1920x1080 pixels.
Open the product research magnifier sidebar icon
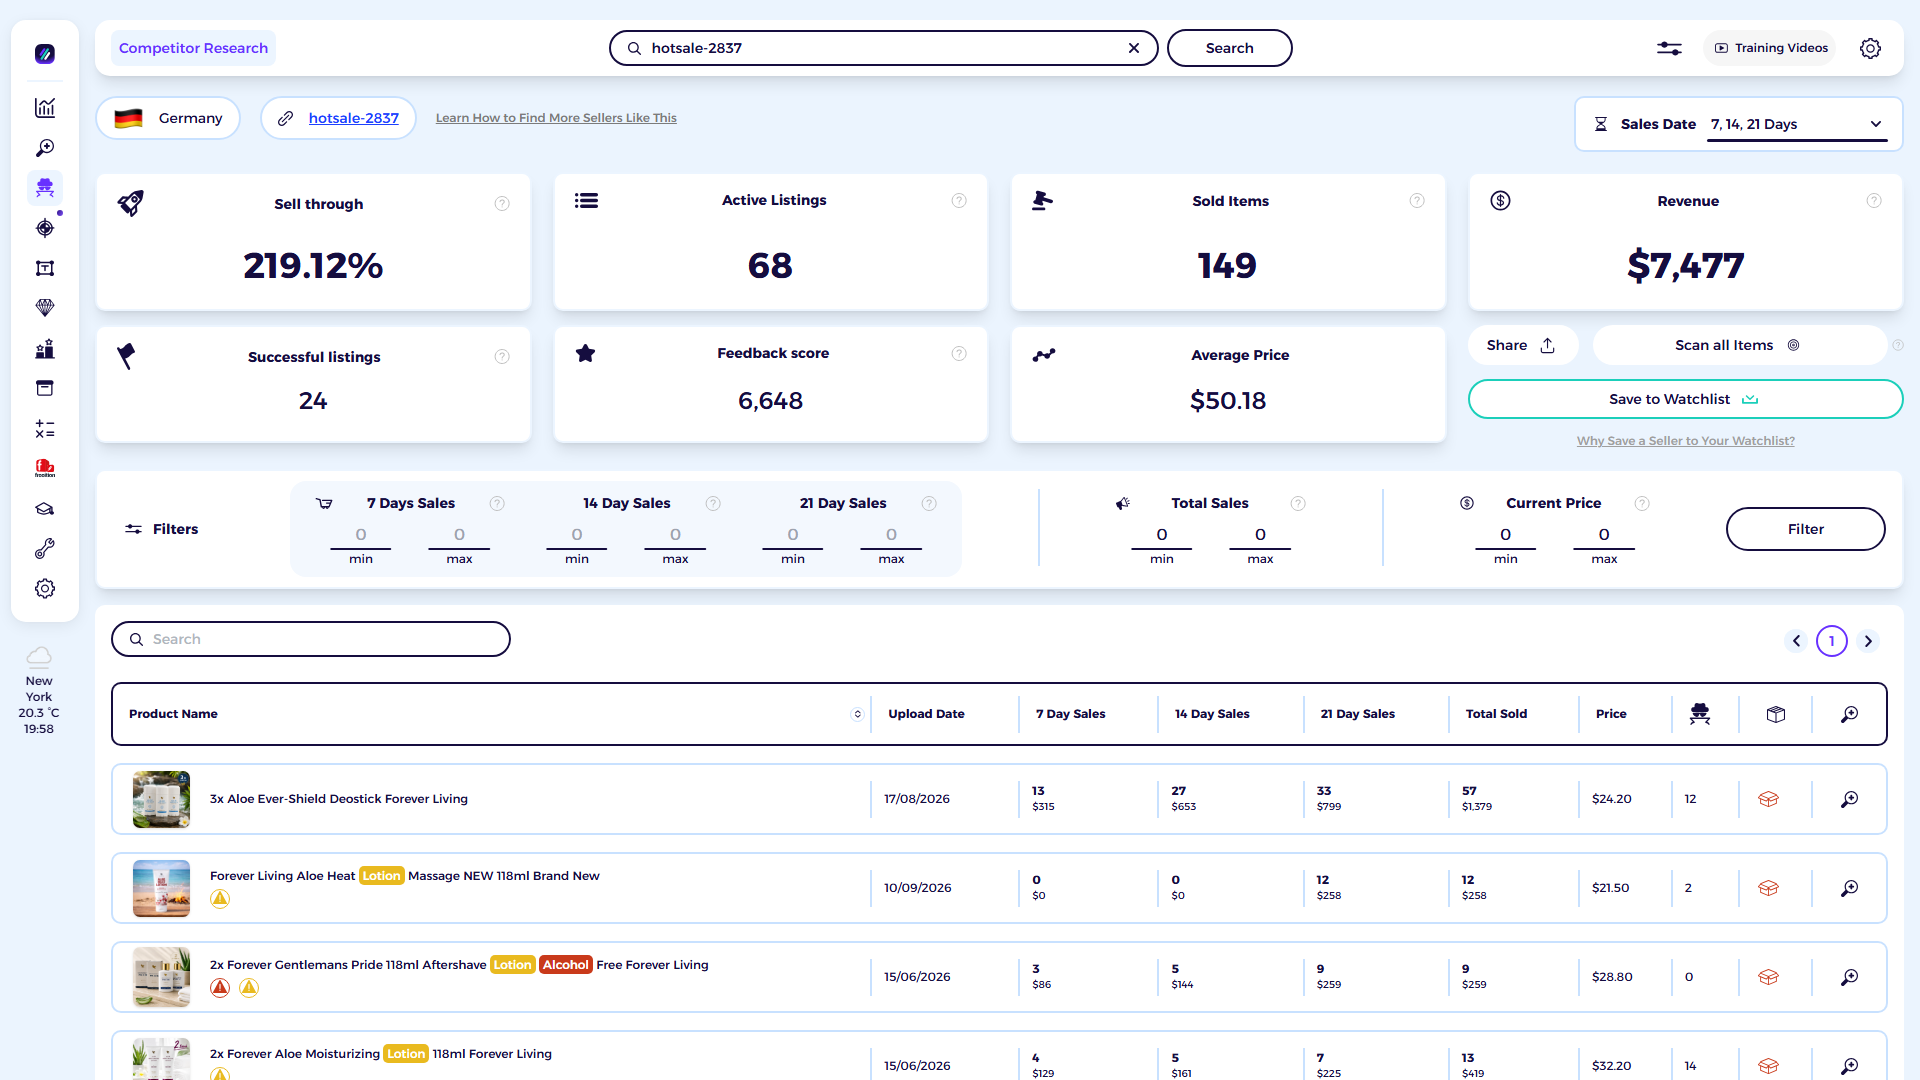pos(45,148)
